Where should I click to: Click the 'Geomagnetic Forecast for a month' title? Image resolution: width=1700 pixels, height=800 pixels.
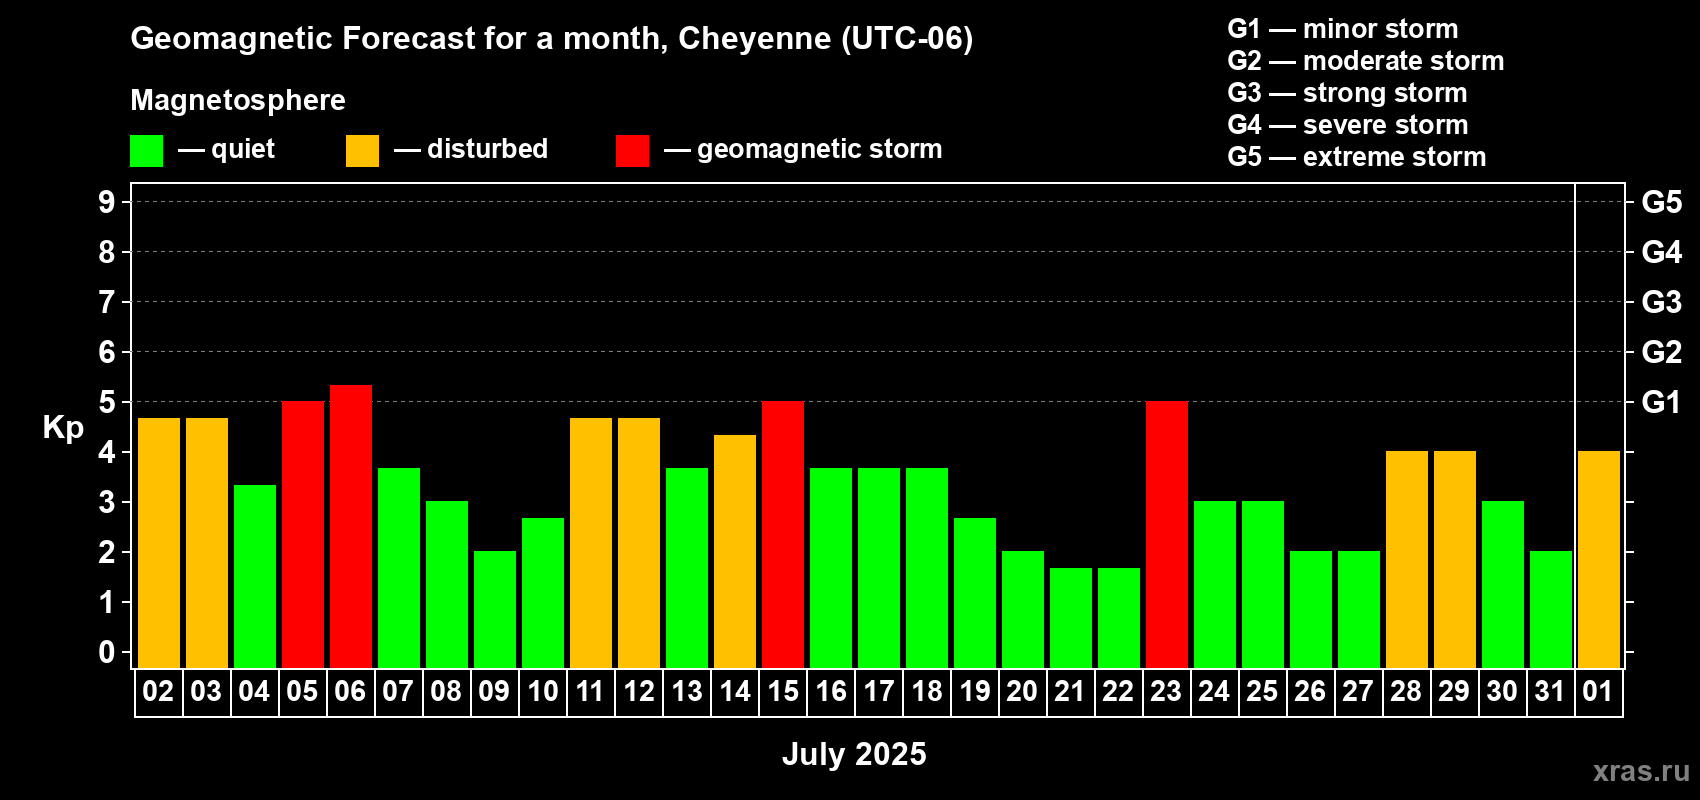[552, 39]
